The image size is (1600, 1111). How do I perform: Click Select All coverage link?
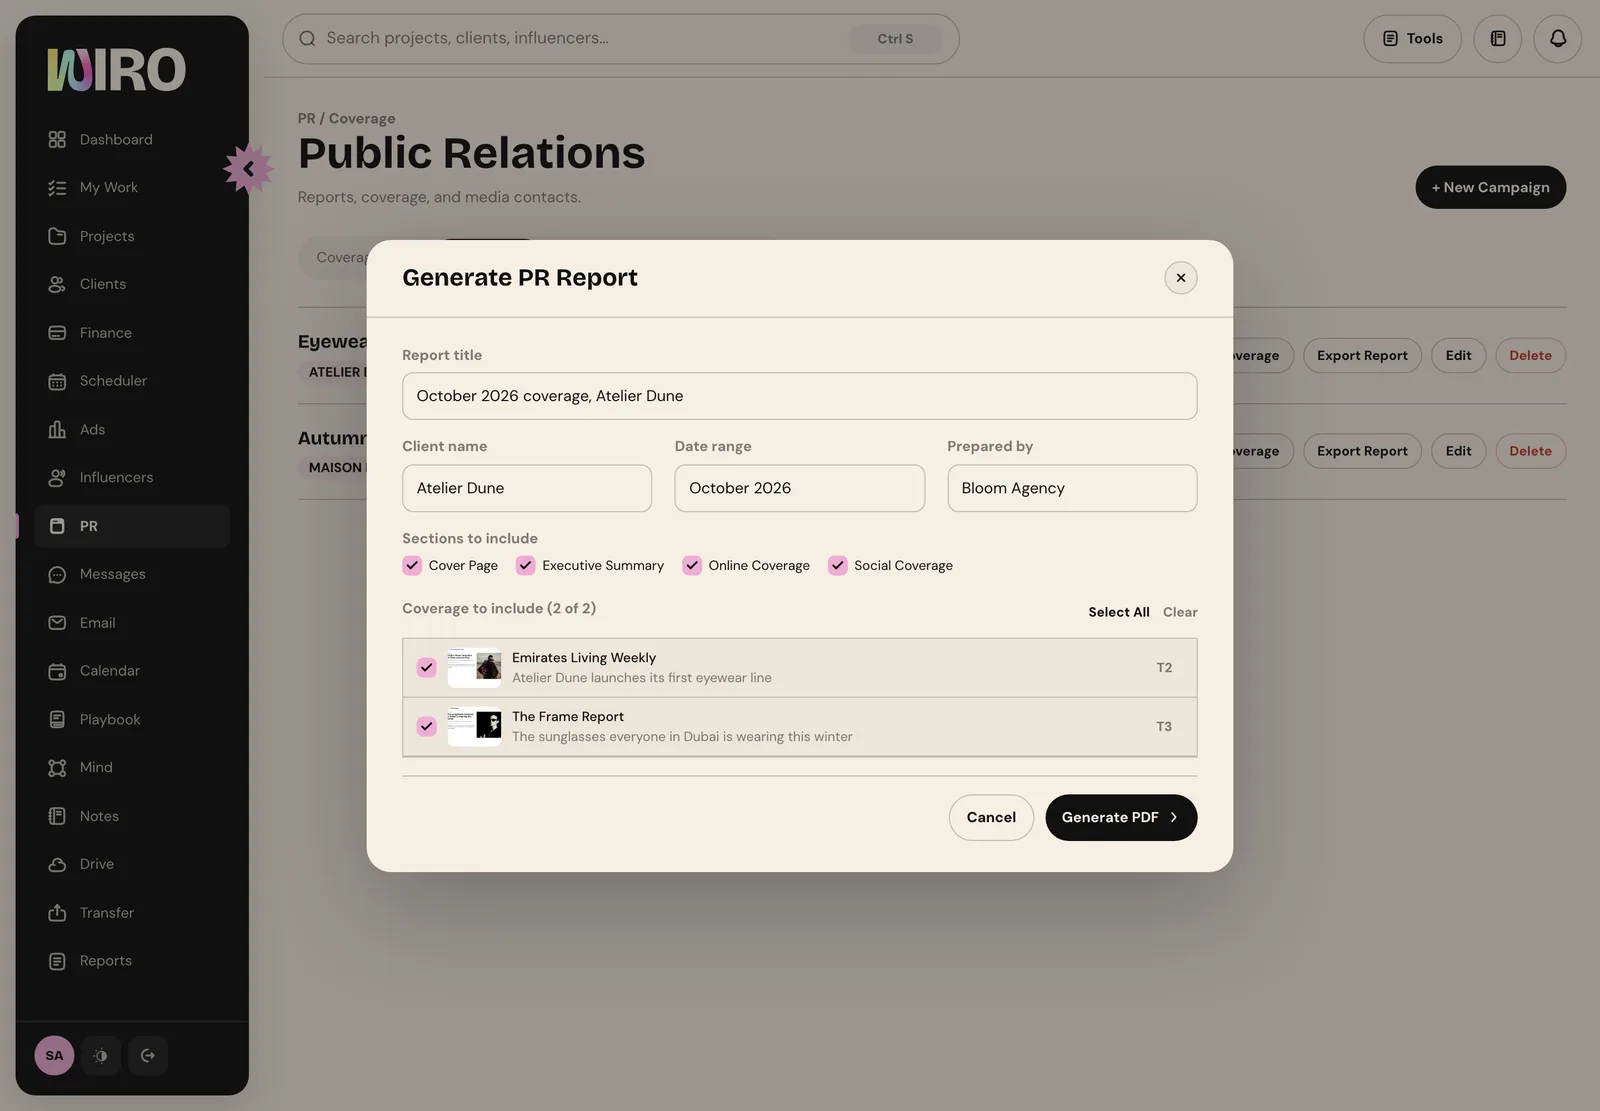(1119, 612)
